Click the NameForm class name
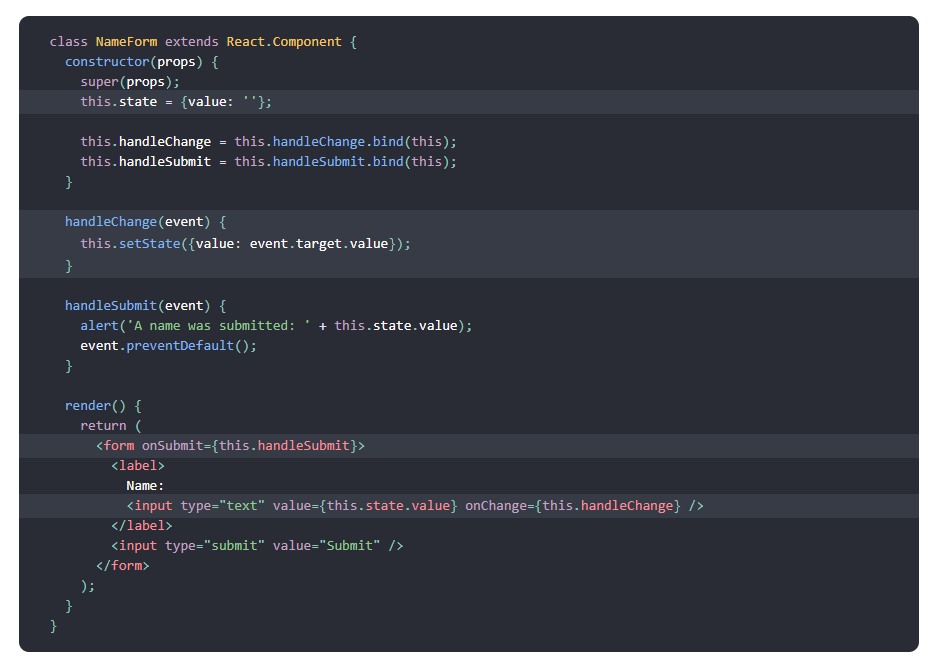This screenshot has width=940, height=665. (x=126, y=42)
